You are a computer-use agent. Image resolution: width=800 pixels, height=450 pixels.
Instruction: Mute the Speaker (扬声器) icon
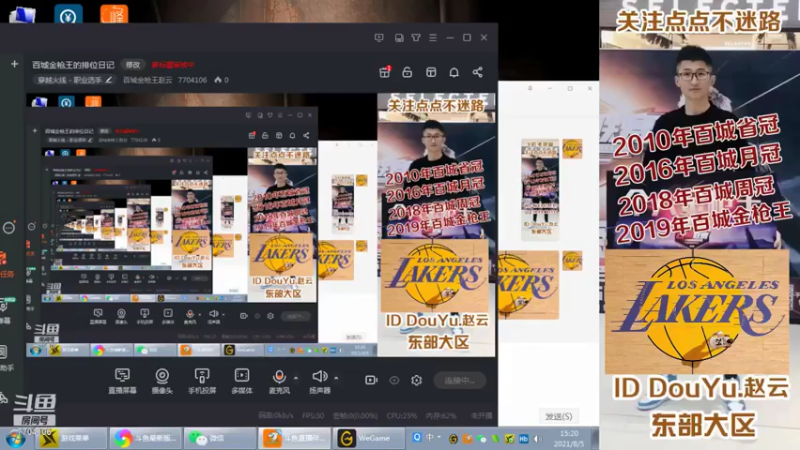click(319, 377)
